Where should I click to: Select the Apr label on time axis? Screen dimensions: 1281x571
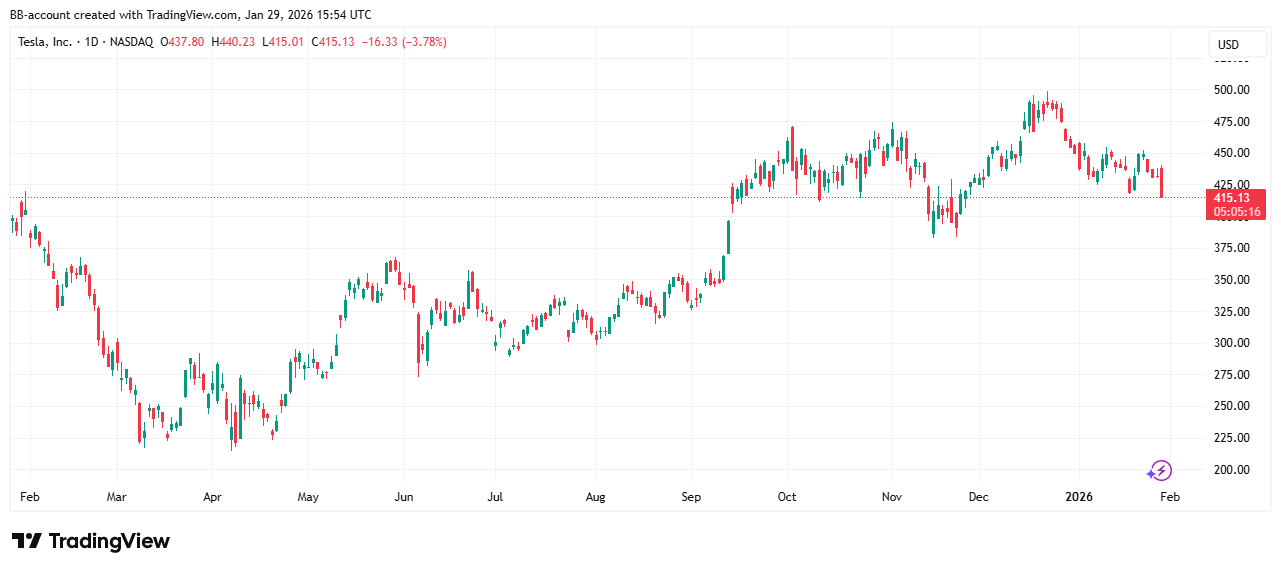coord(211,497)
